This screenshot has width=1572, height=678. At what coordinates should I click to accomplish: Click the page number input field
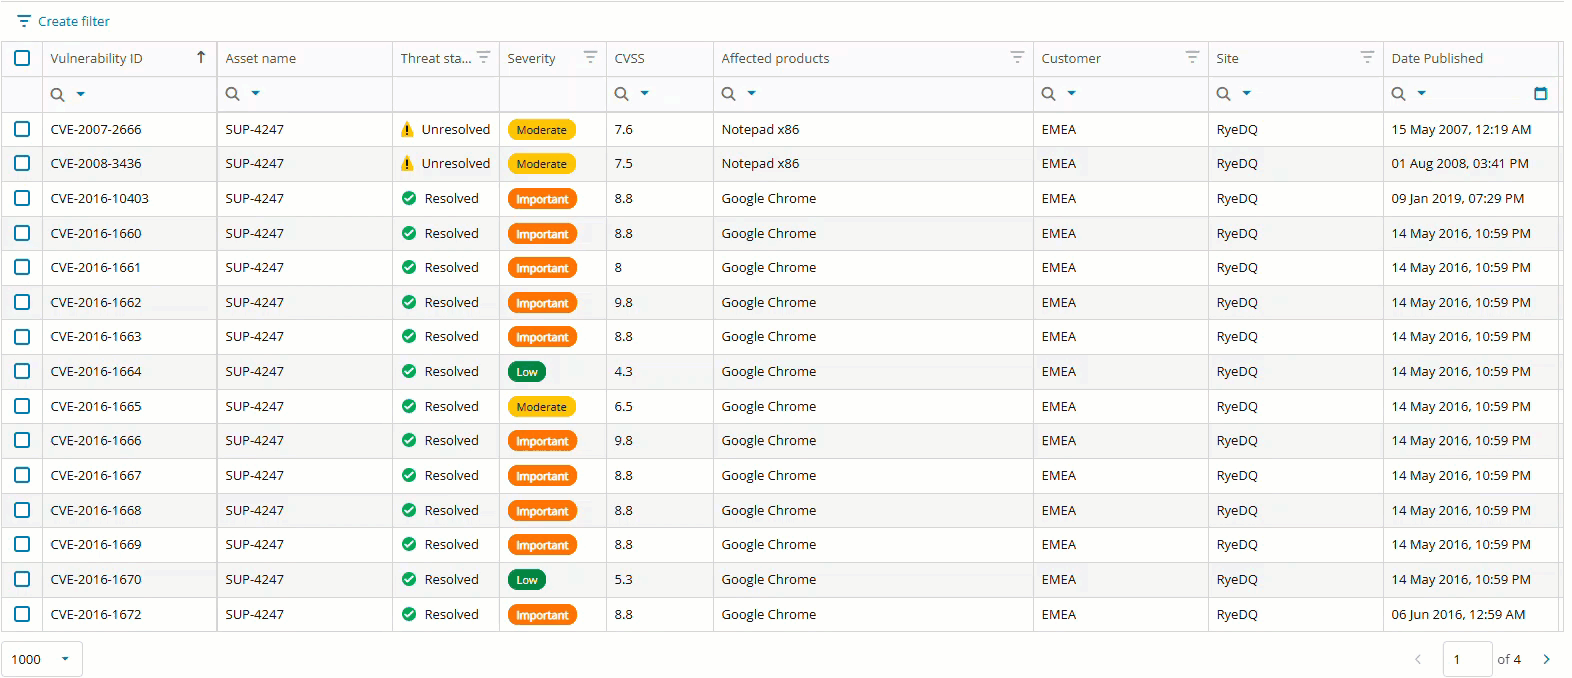coord(1467,659)
